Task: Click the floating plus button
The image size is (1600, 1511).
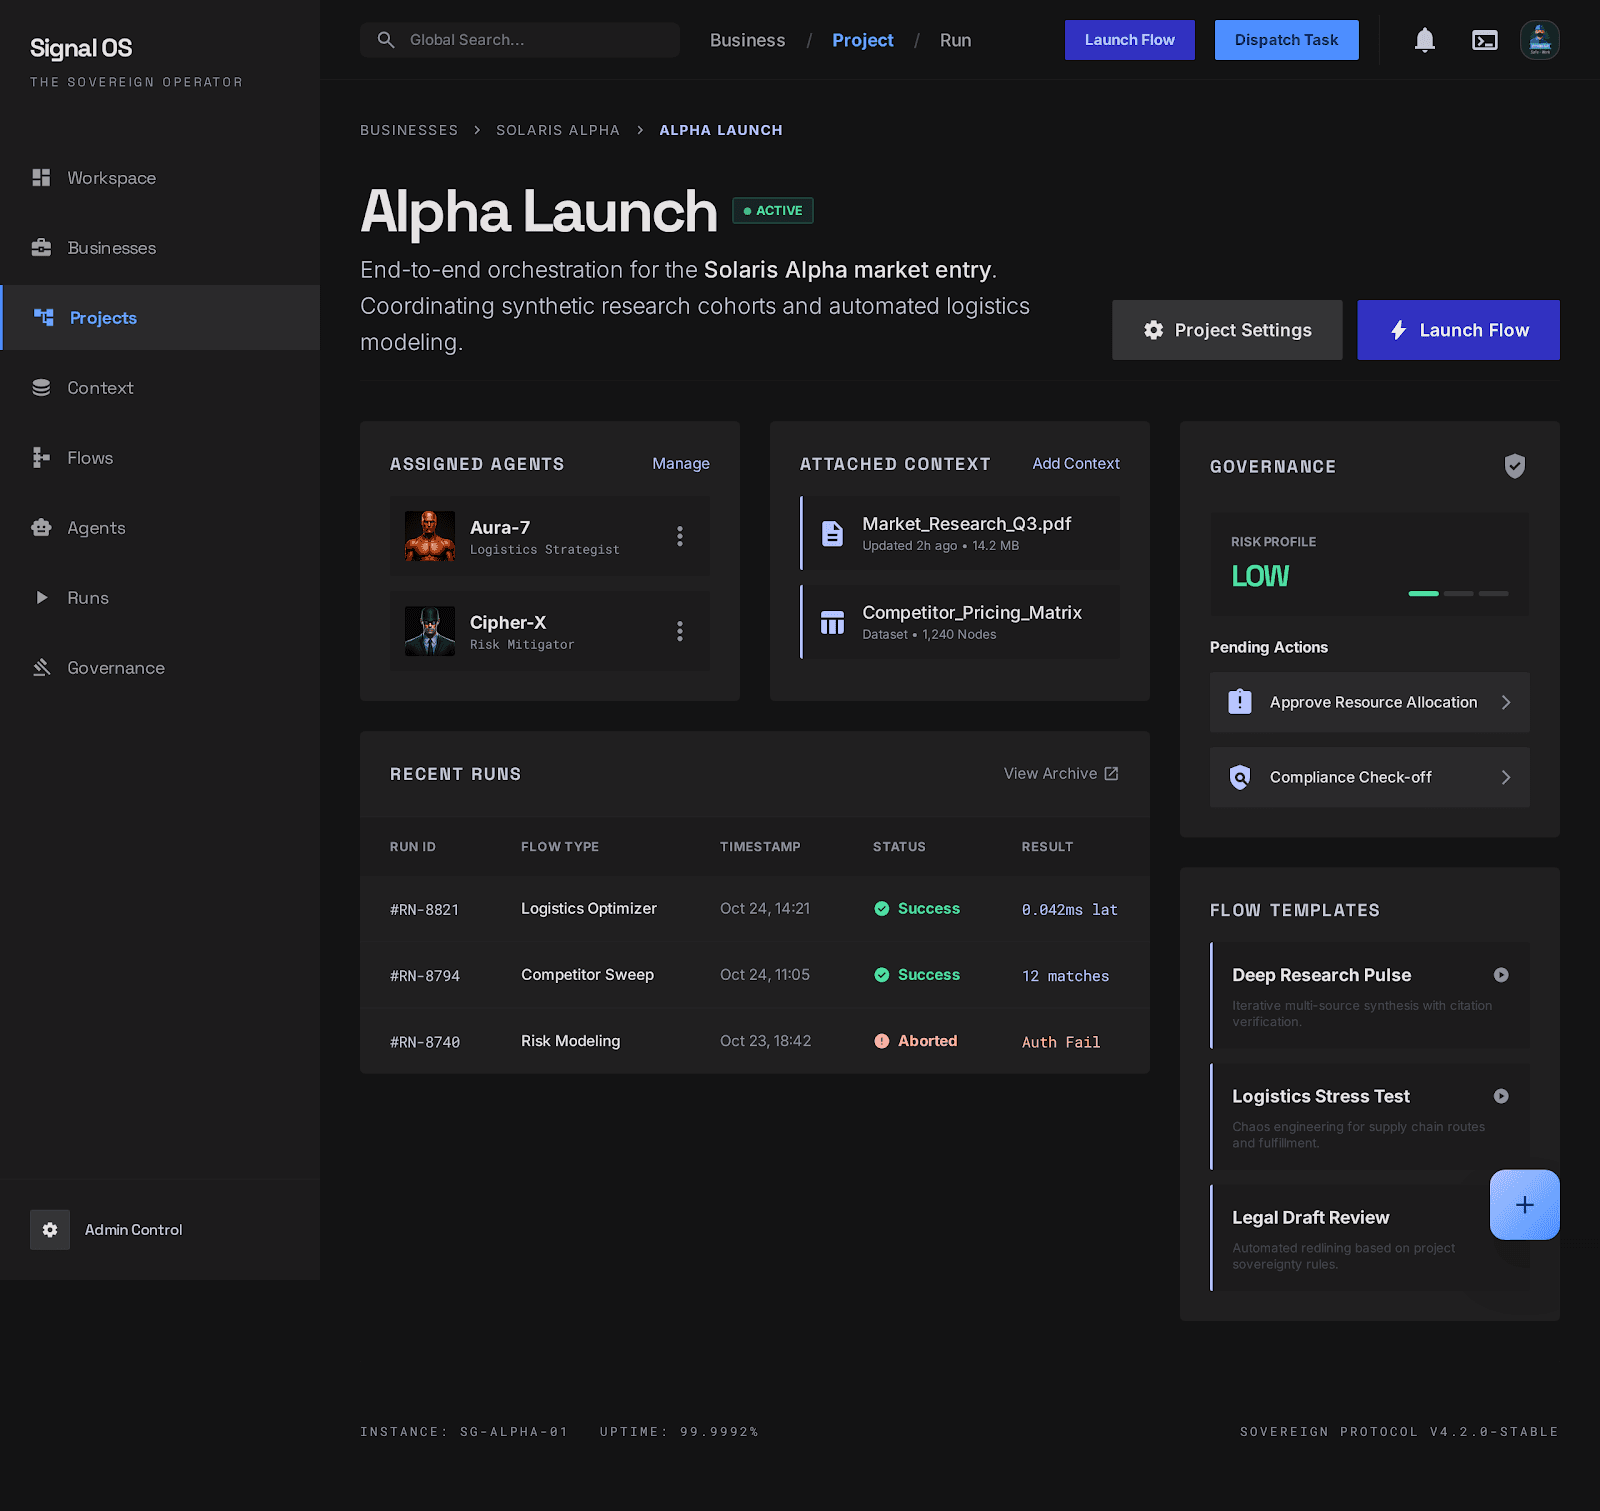Action: pyautogui.click(x=1525, y=1205)
